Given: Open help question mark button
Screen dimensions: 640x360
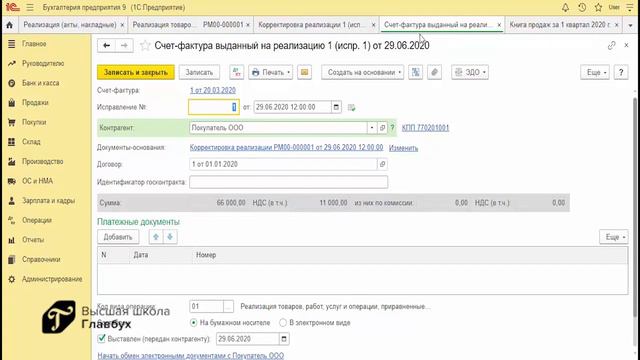Looking at the screenshot, I should coord(621,72).
